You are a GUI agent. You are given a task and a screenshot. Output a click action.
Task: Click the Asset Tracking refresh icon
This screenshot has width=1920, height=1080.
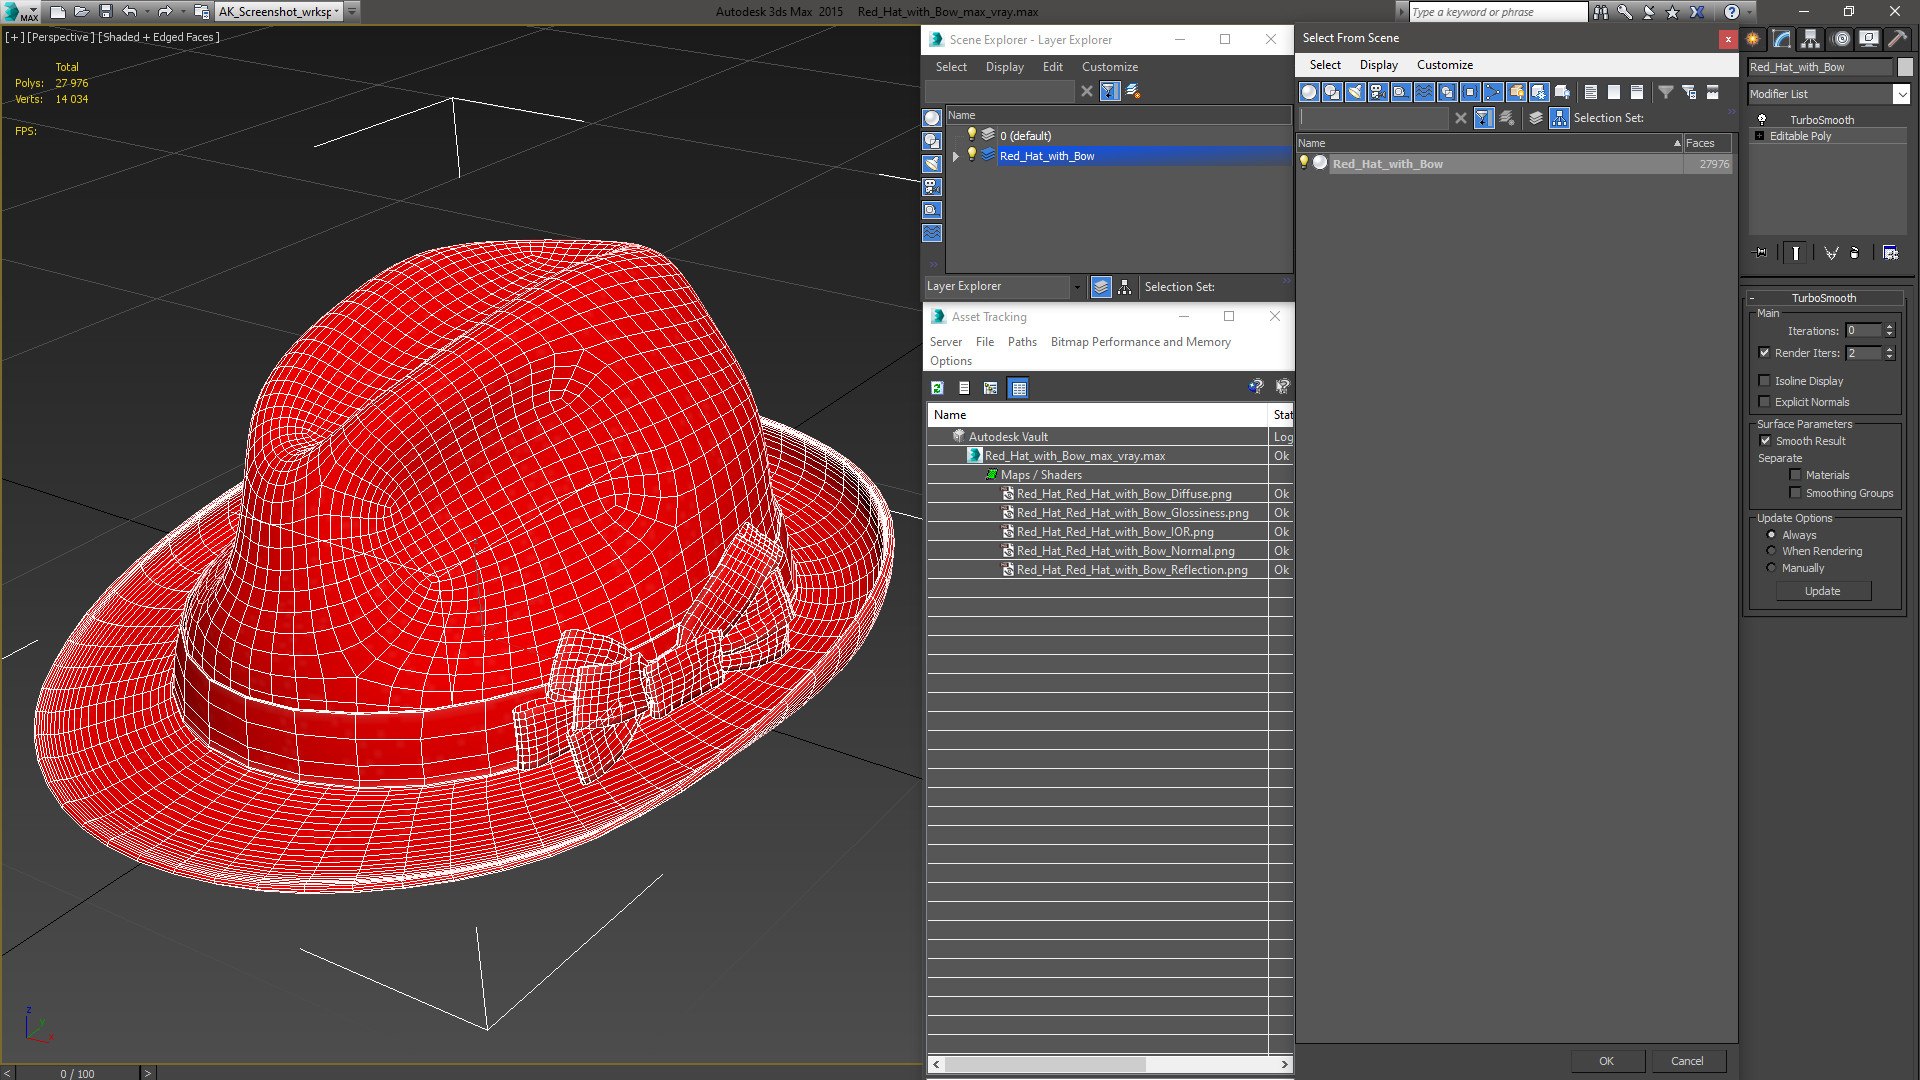pyautogui.click(x=937, y=388)
